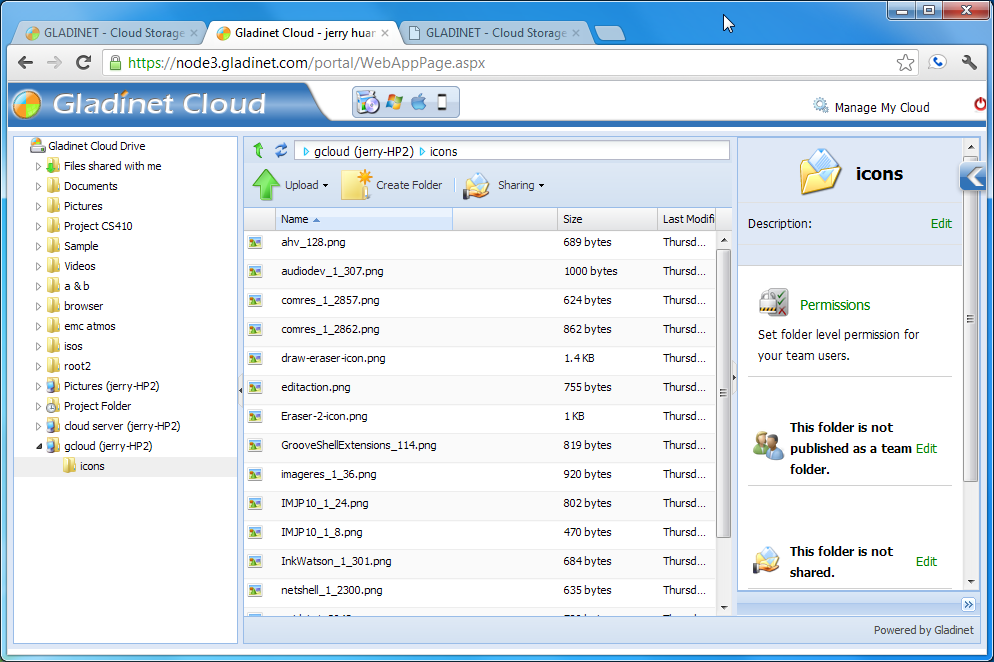Sort by the Name column header
This screenshot has height=662, width=994.
[x=363, y=219]
